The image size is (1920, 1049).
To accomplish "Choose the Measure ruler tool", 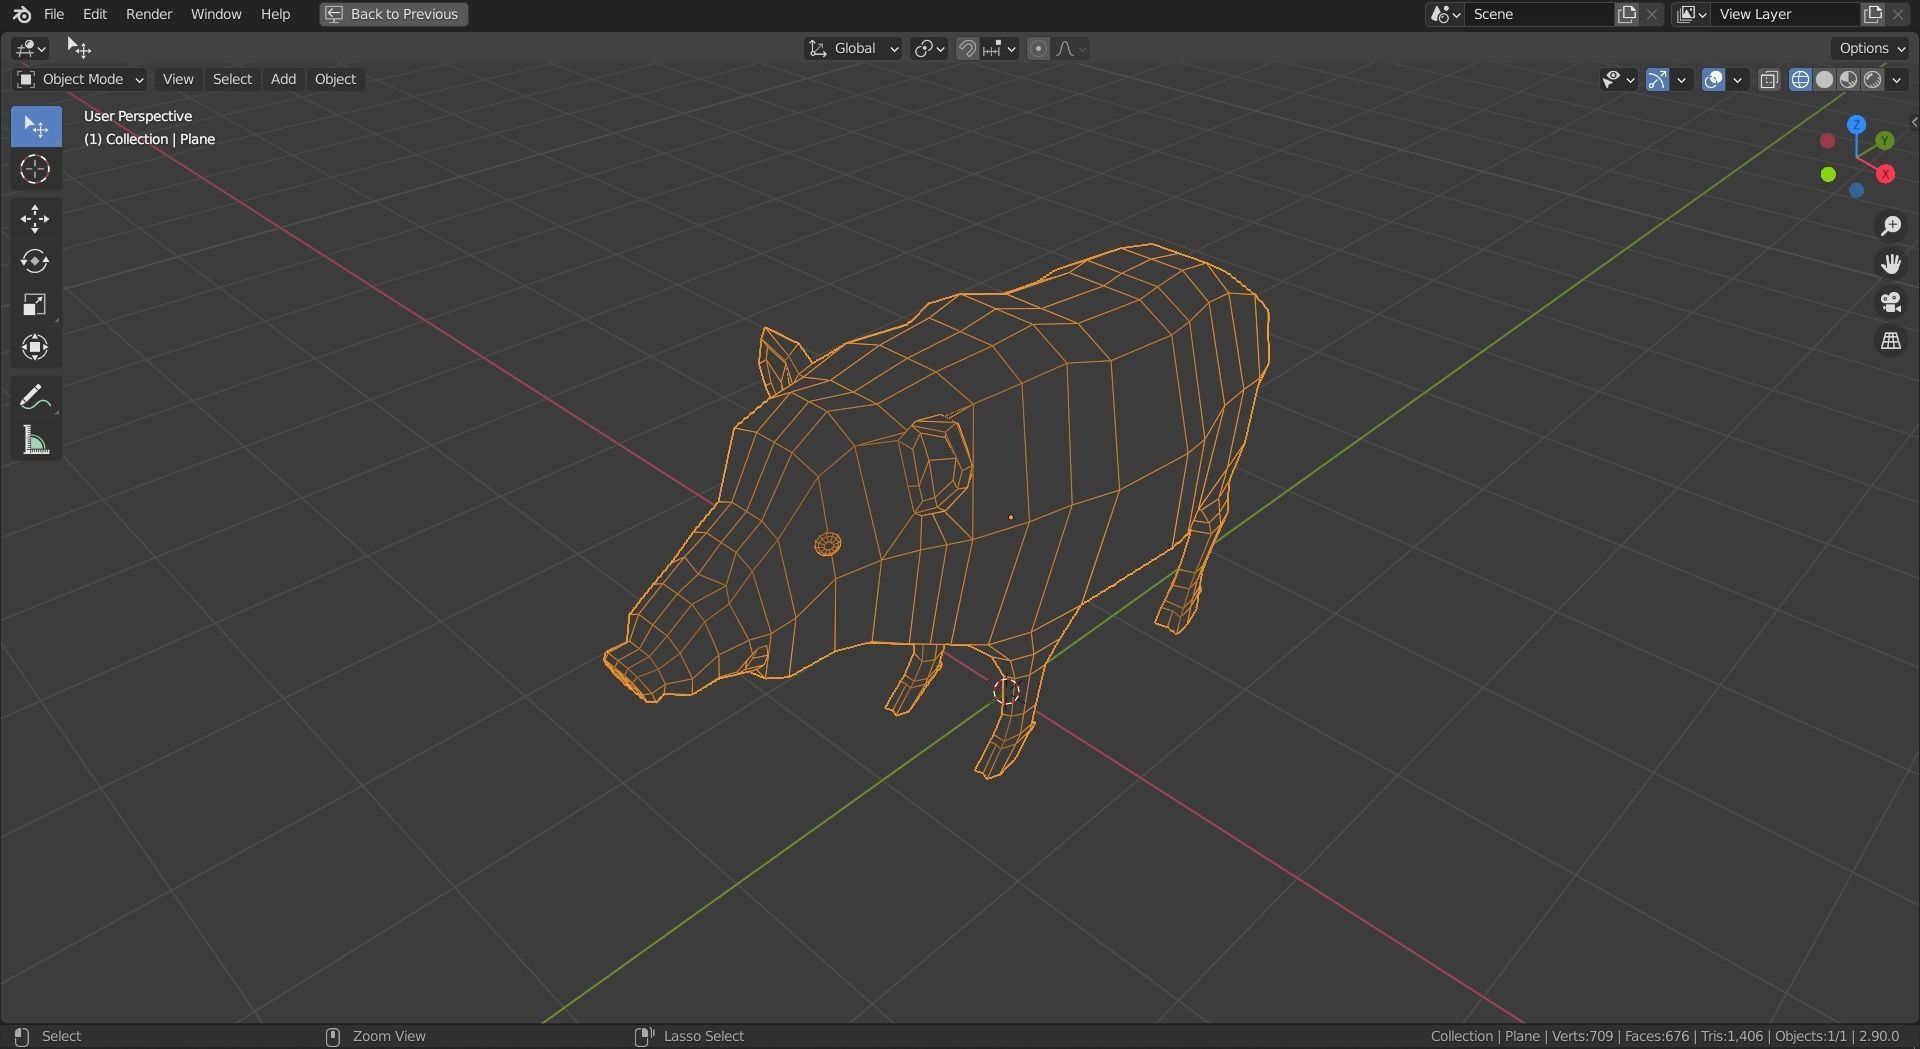I will tap(36, 441).
